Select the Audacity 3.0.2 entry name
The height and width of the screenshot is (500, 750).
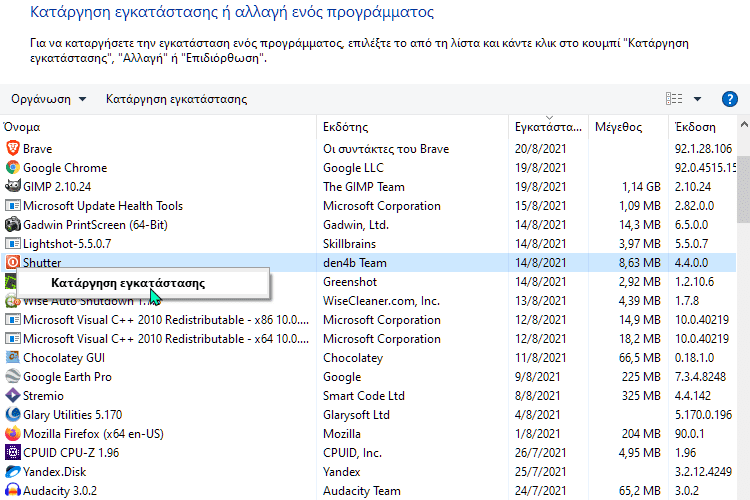(x=60, y=491)
